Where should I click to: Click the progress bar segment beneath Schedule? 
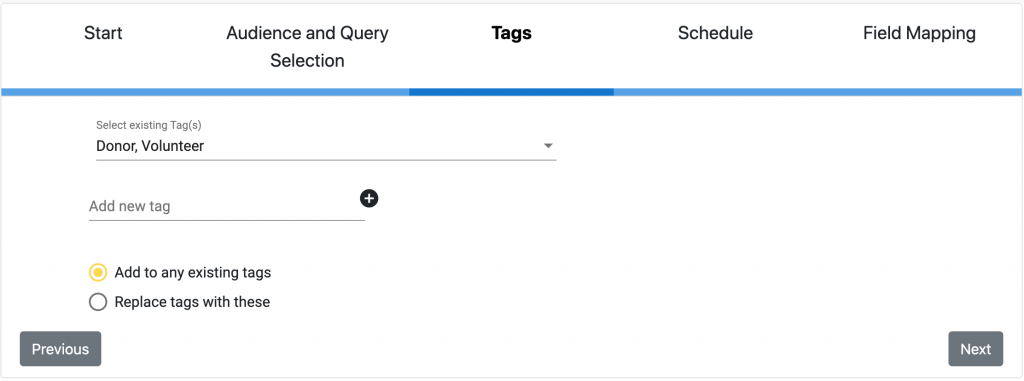(x=715, y=92)
